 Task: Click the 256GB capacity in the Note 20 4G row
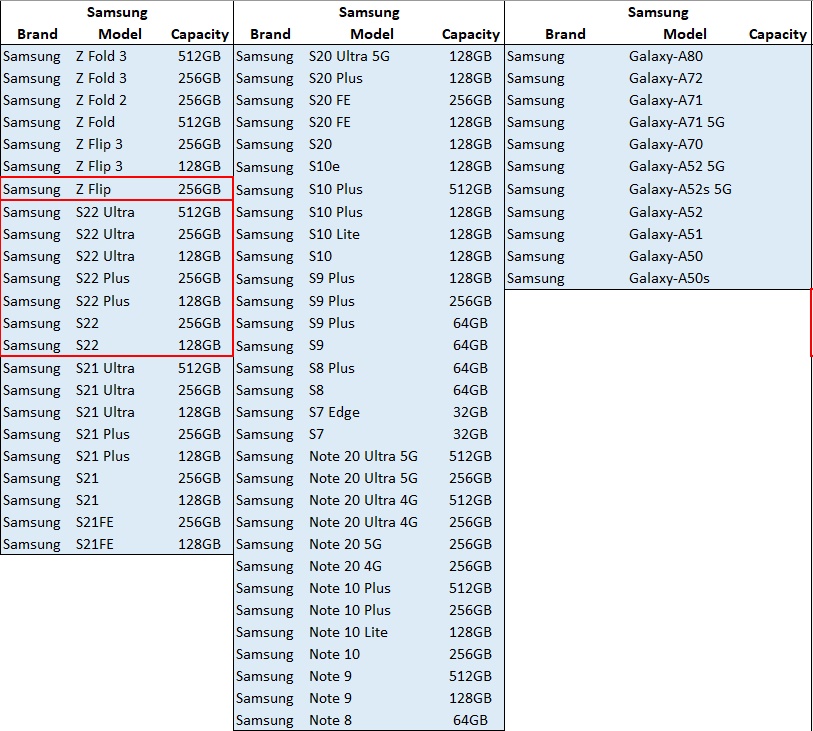tap(470, 566)
